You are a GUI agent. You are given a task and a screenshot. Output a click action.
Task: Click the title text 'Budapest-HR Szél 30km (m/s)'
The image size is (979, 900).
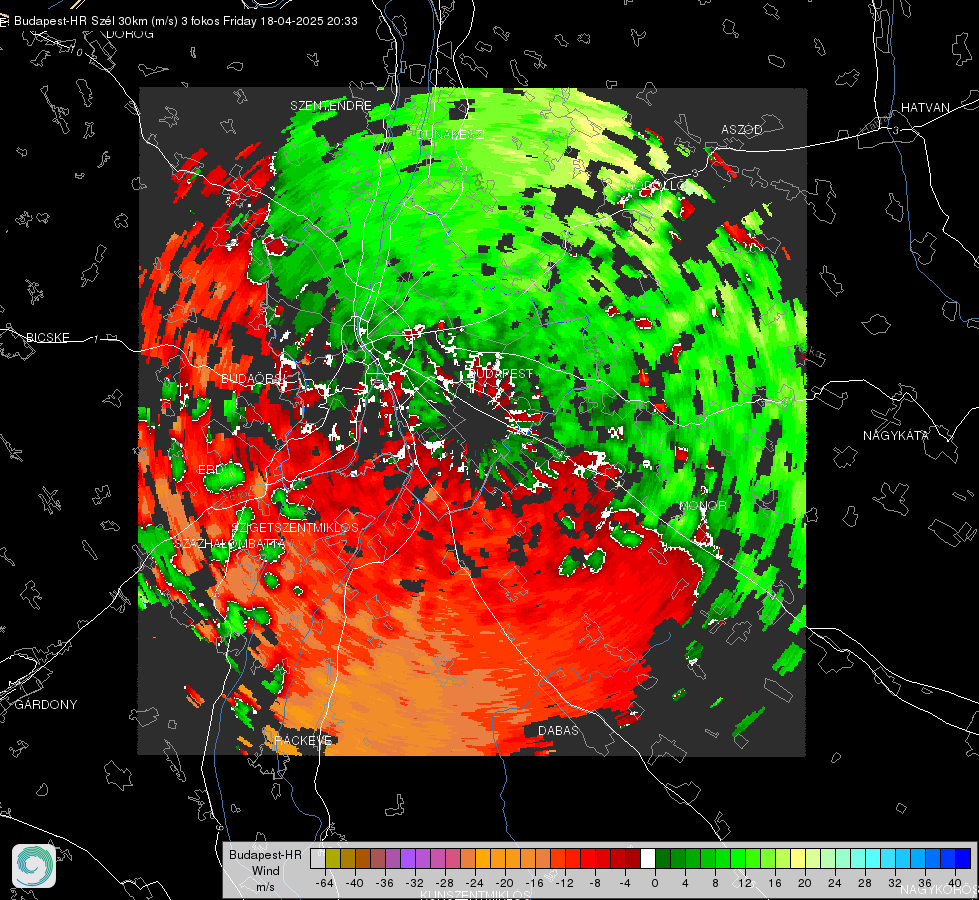coord(96,21)
